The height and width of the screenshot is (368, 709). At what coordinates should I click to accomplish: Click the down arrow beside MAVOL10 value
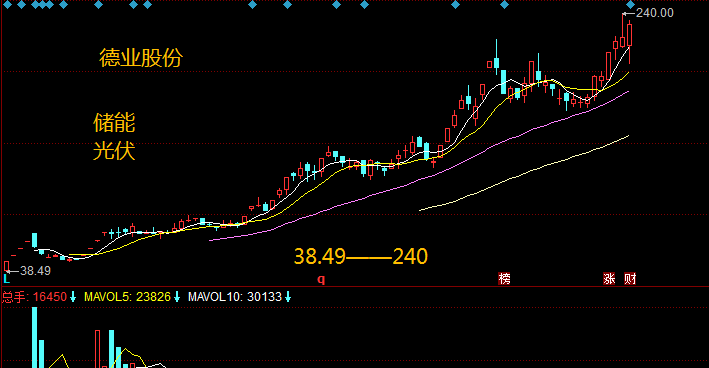click(288, 297)
